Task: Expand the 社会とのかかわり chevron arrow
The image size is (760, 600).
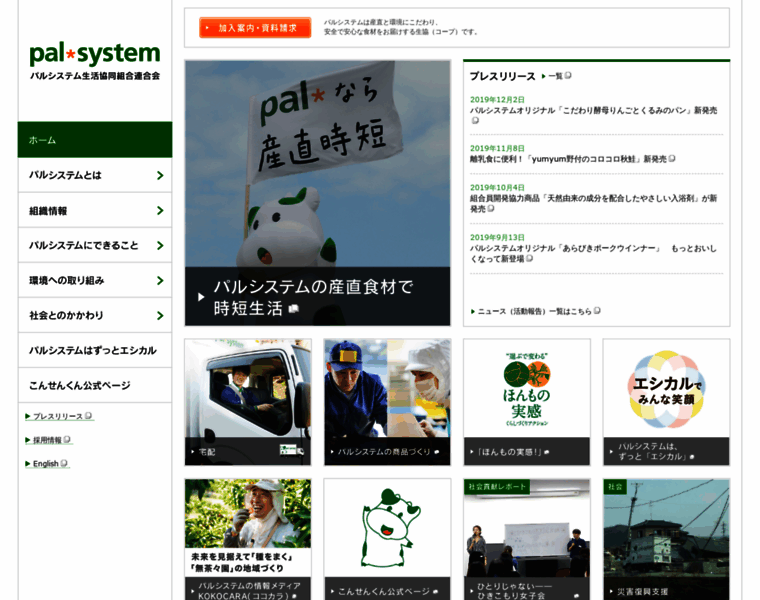Action: 160,316
